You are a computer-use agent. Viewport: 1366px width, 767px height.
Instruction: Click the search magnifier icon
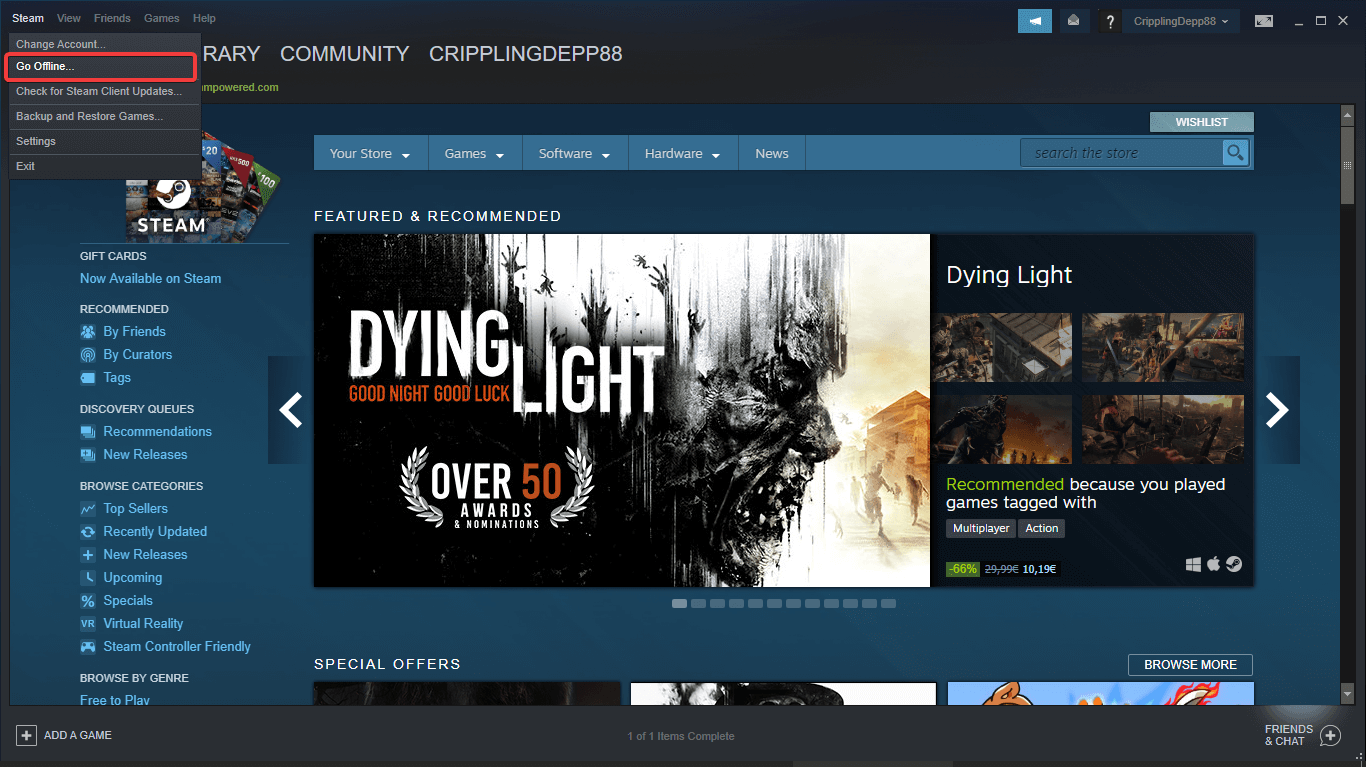pos(1237,153)
